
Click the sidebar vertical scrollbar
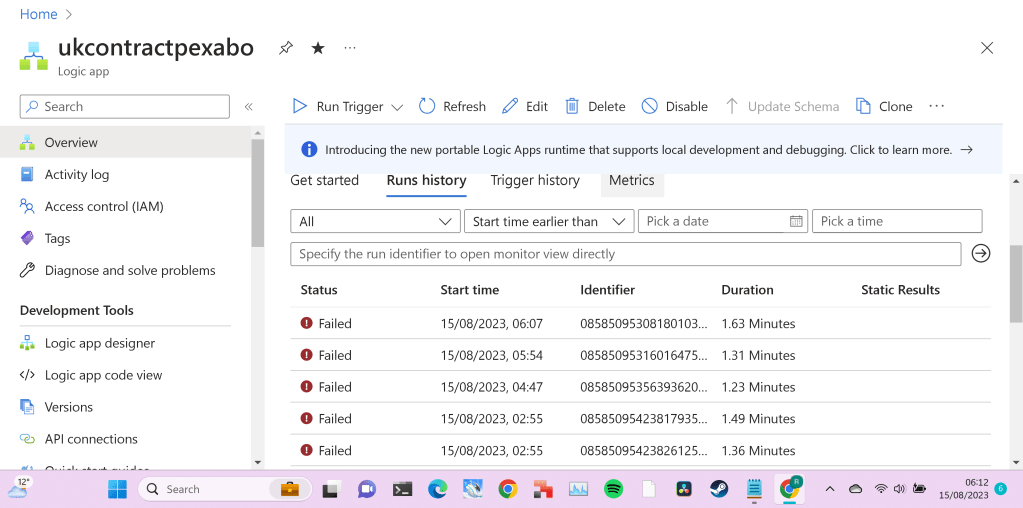[x=257, y=193]
